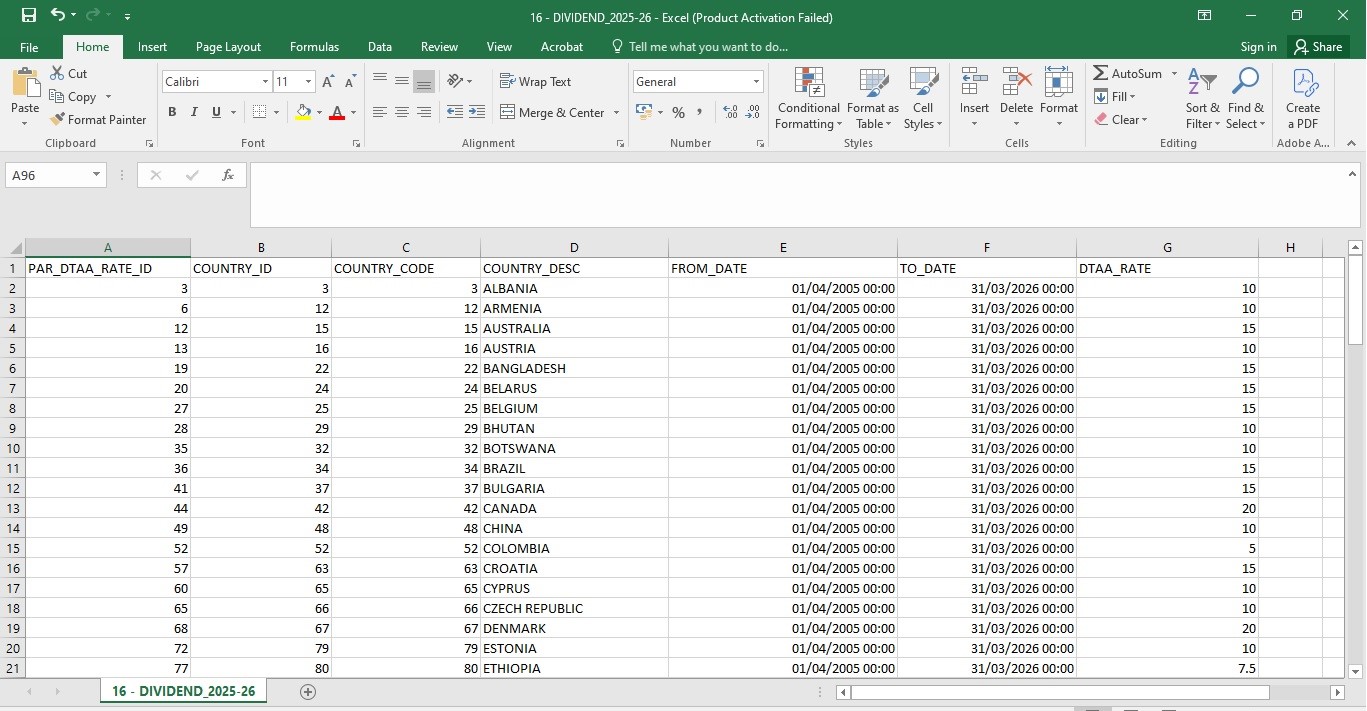Expand the General number format dropdown
Screen dimensions: 1367x711
click(x=756, y=82)
